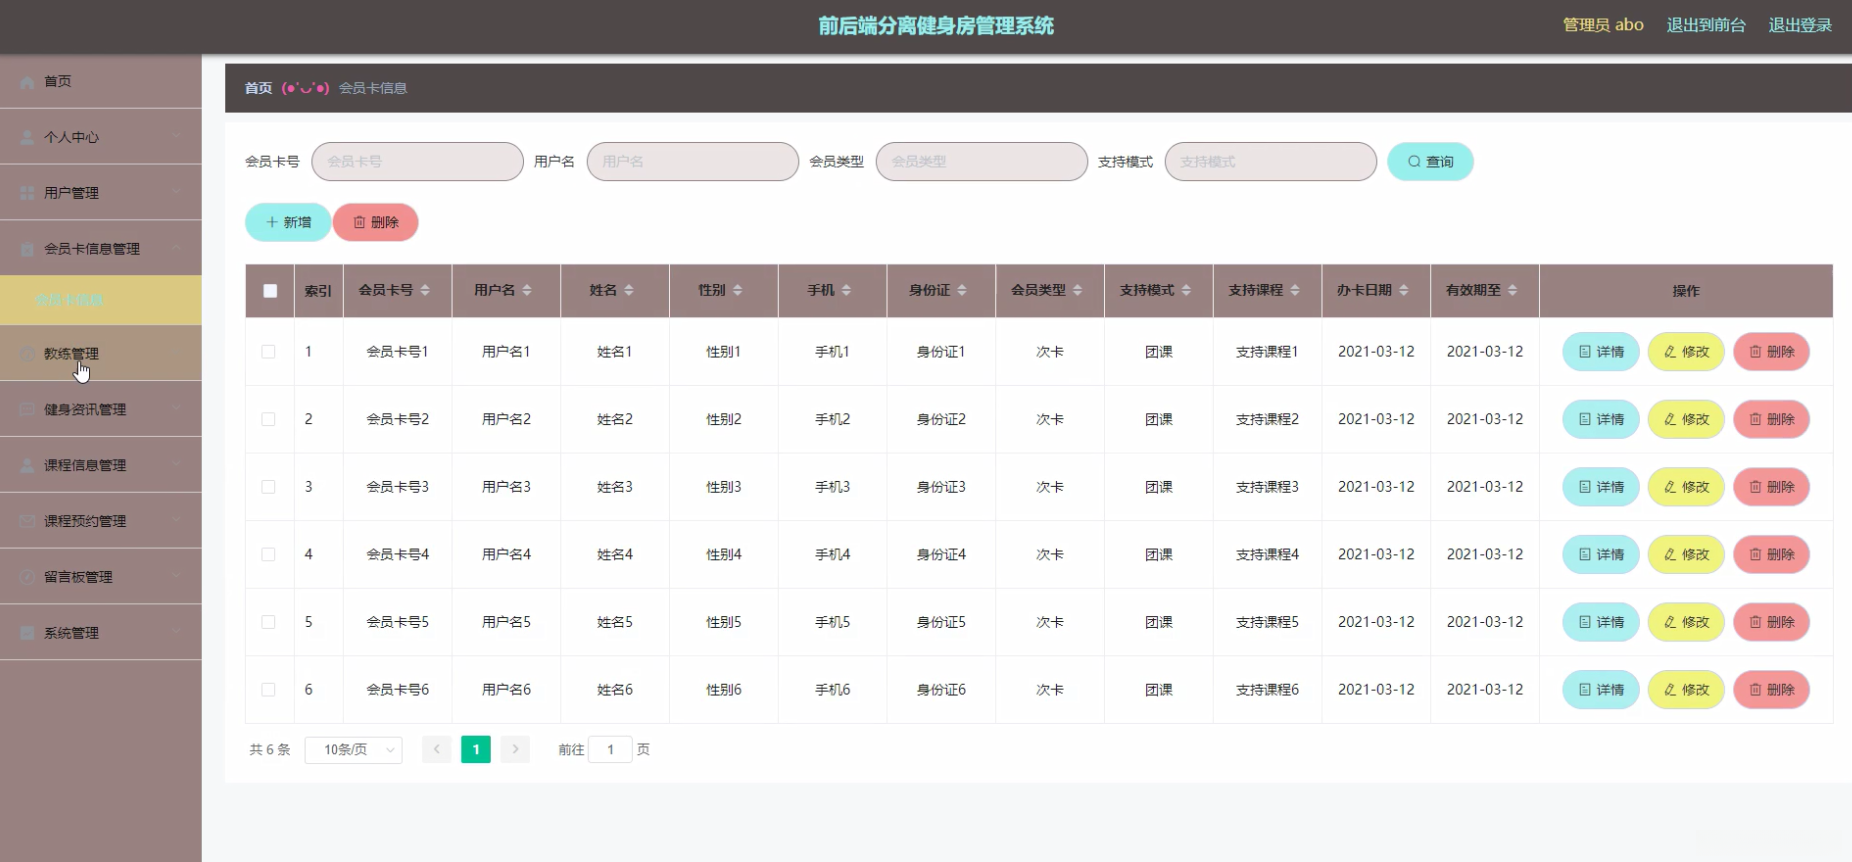Image resolution: width=1852 pixels, height=862 pixels.
Task: Click 删除 button for 会员卡号2
Action: (1771, 420)
